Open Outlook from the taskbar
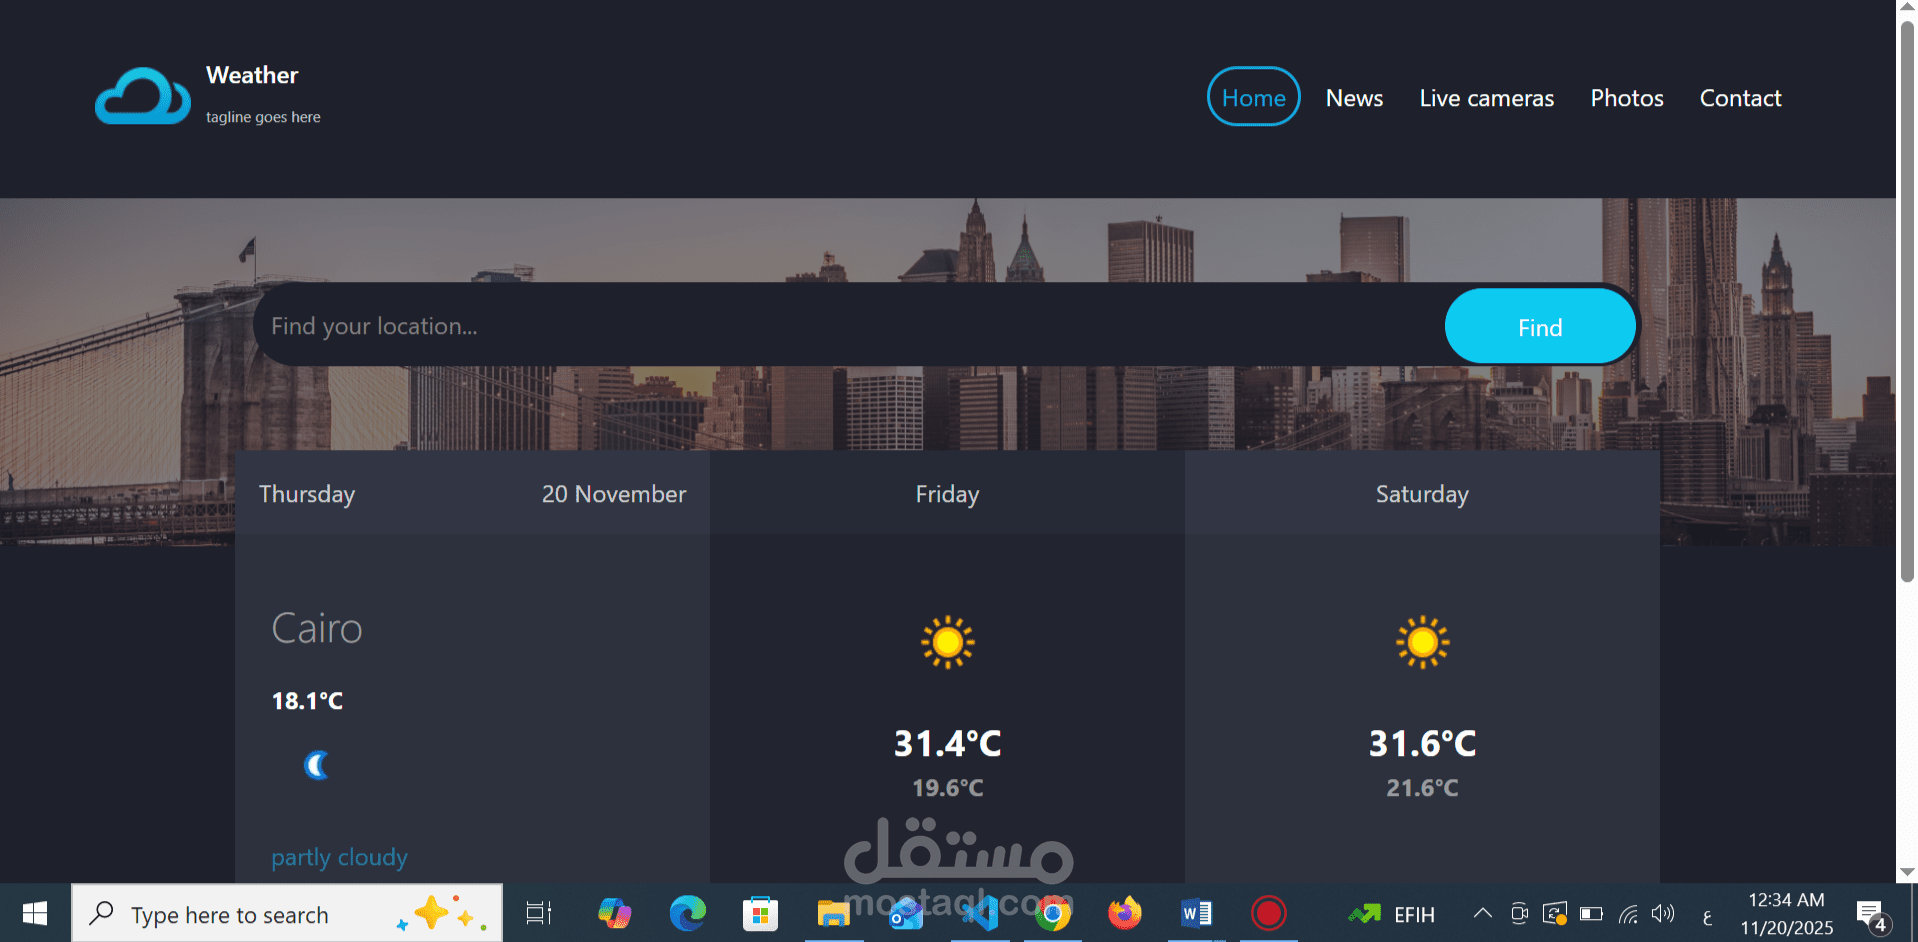Image resolution: width=1918 pixels, height=942 pixels. click(906, 913)
